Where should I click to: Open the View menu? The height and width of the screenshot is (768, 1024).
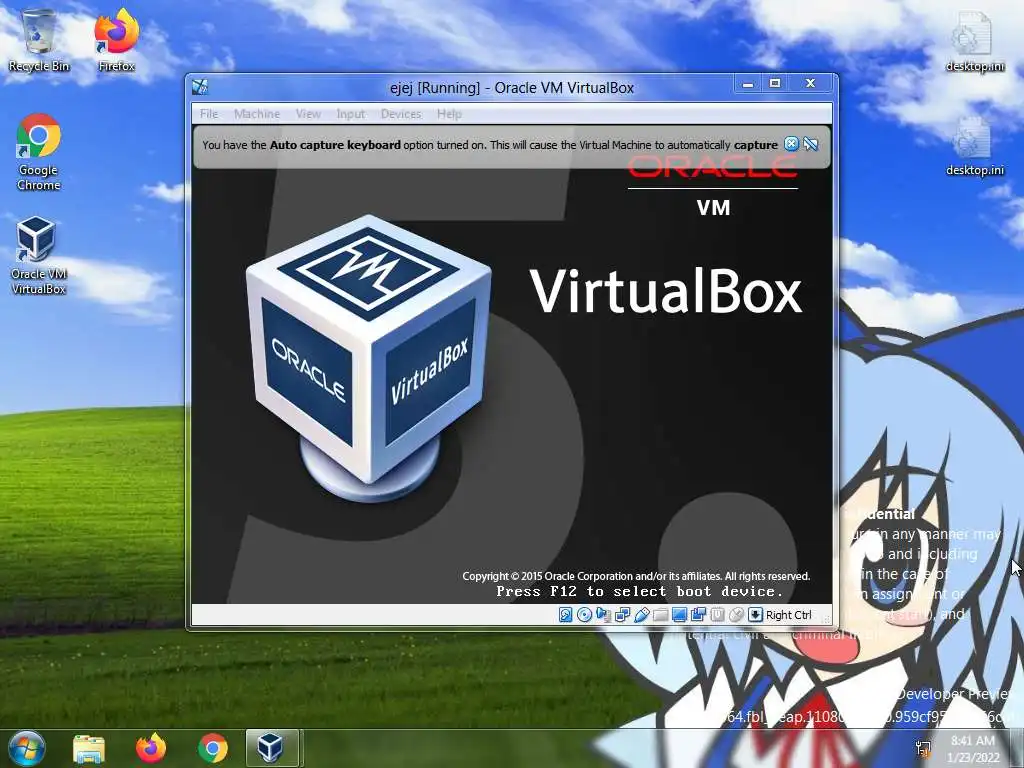[x=308, y=114]
